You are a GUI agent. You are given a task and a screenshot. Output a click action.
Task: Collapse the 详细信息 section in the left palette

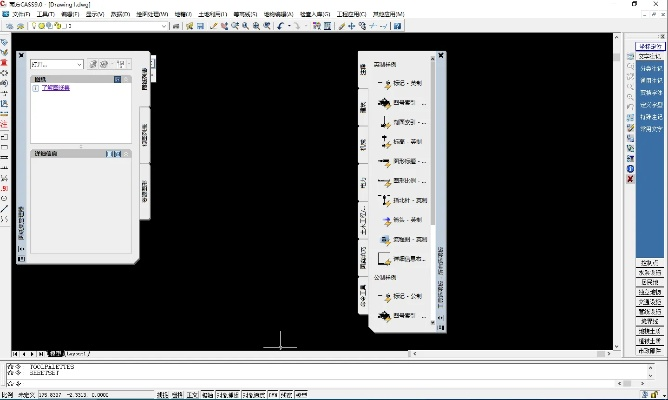tap(125, 154)
